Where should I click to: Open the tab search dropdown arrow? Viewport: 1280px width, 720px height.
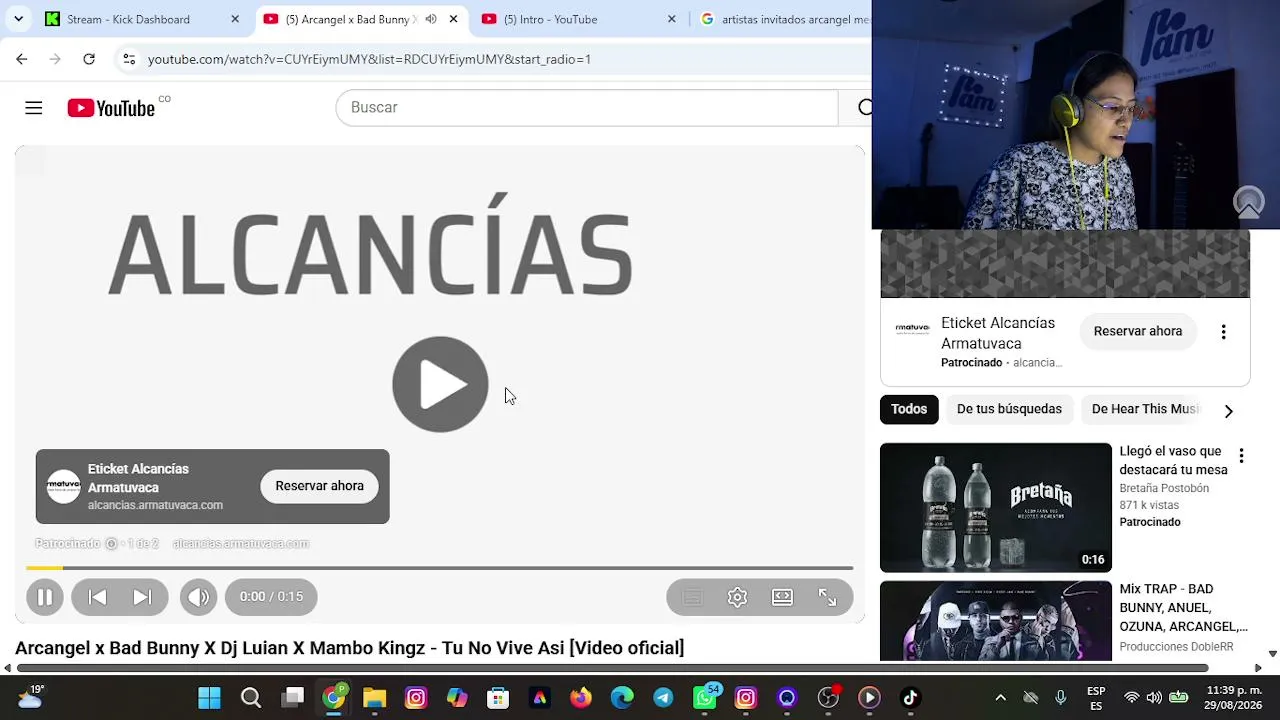18,19
